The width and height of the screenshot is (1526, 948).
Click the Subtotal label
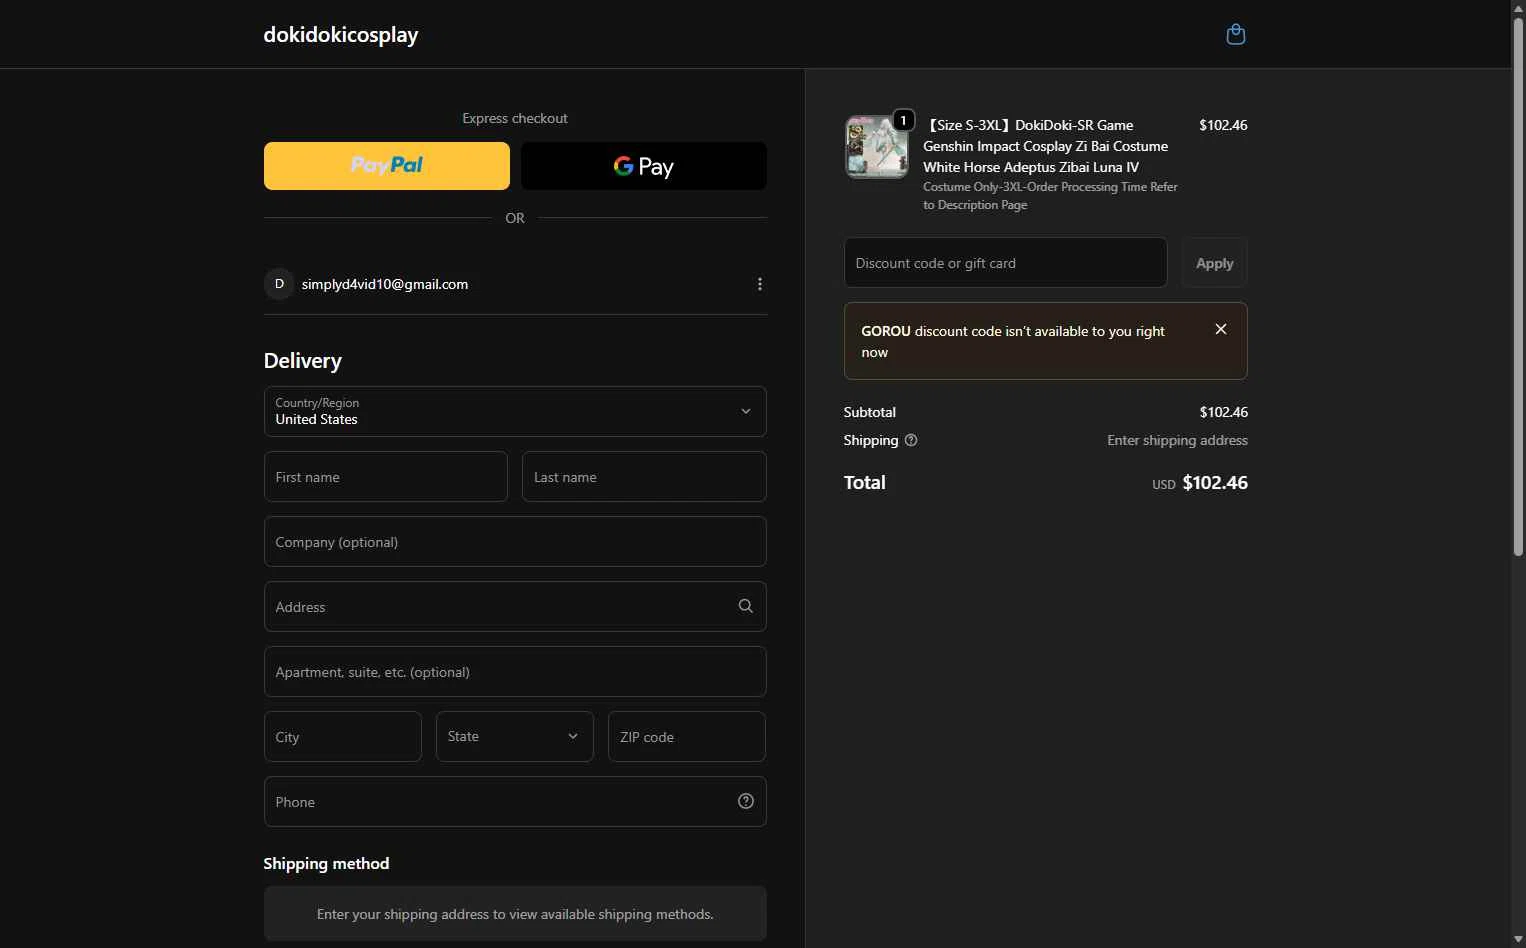870,412
